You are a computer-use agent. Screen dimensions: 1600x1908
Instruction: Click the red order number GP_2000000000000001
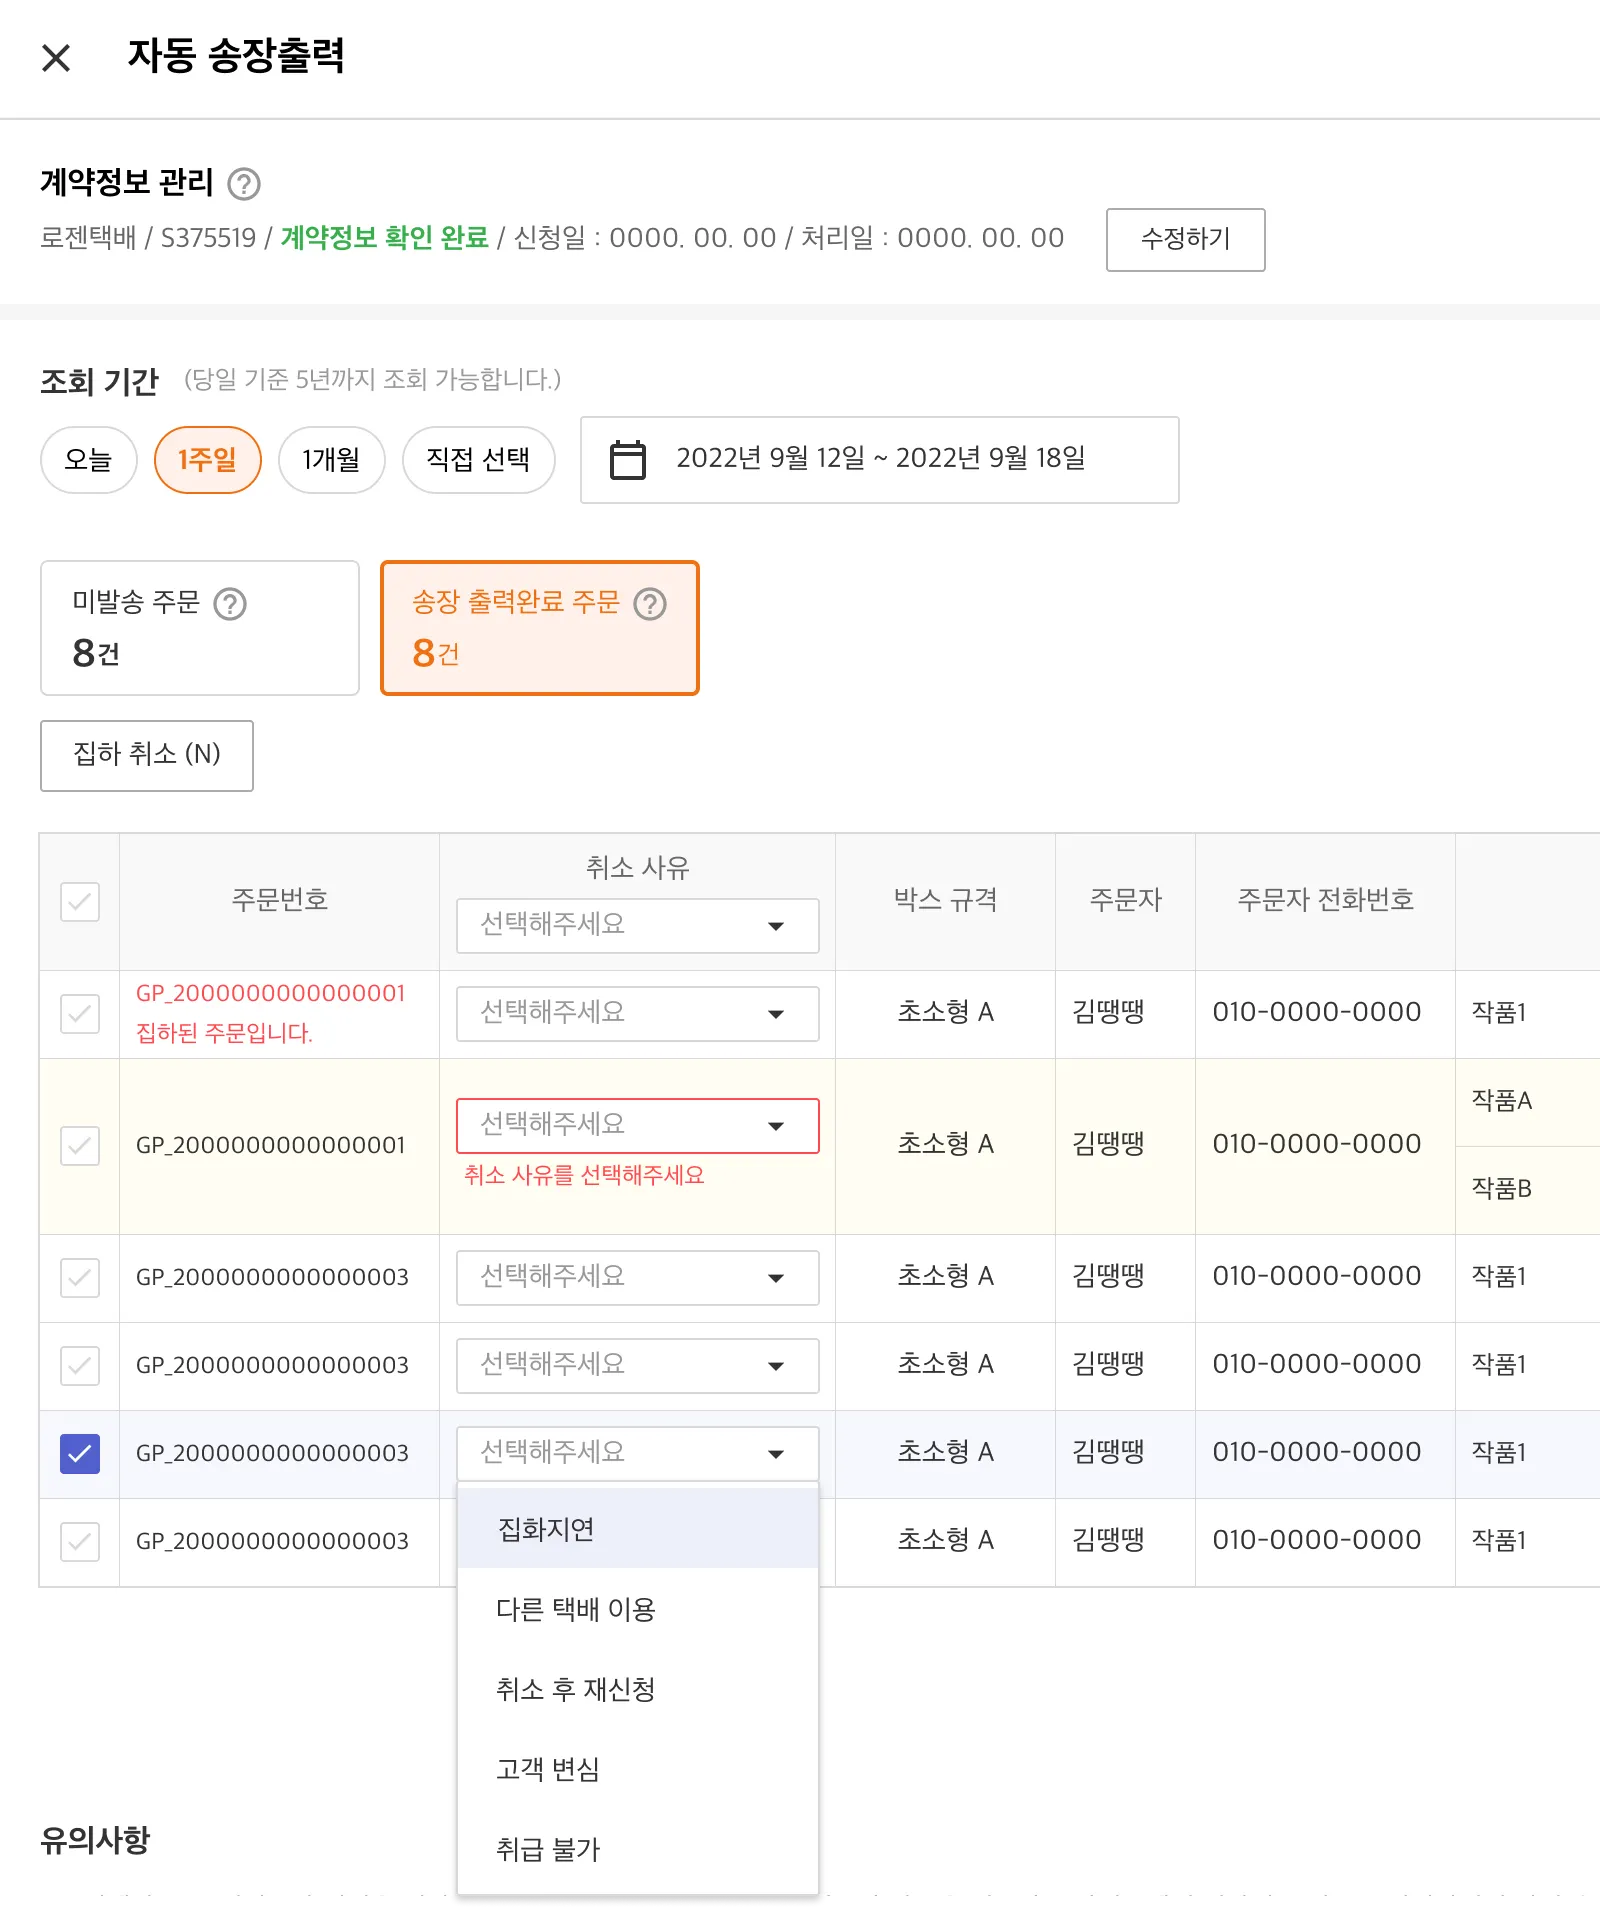pyautogui.click(x=271, y=993)
